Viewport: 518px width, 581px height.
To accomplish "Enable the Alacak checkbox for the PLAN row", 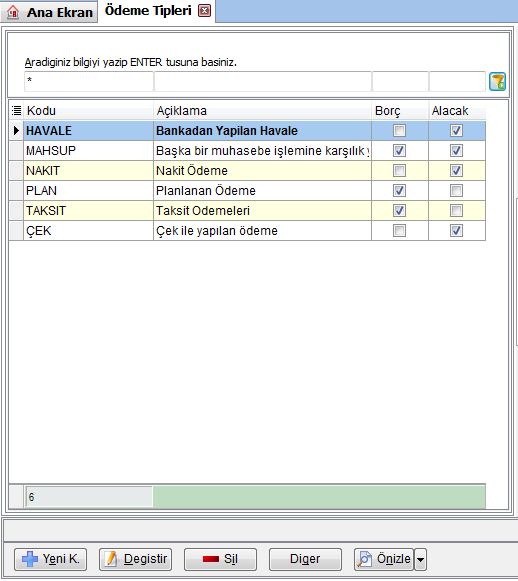I will coord(456,190).
